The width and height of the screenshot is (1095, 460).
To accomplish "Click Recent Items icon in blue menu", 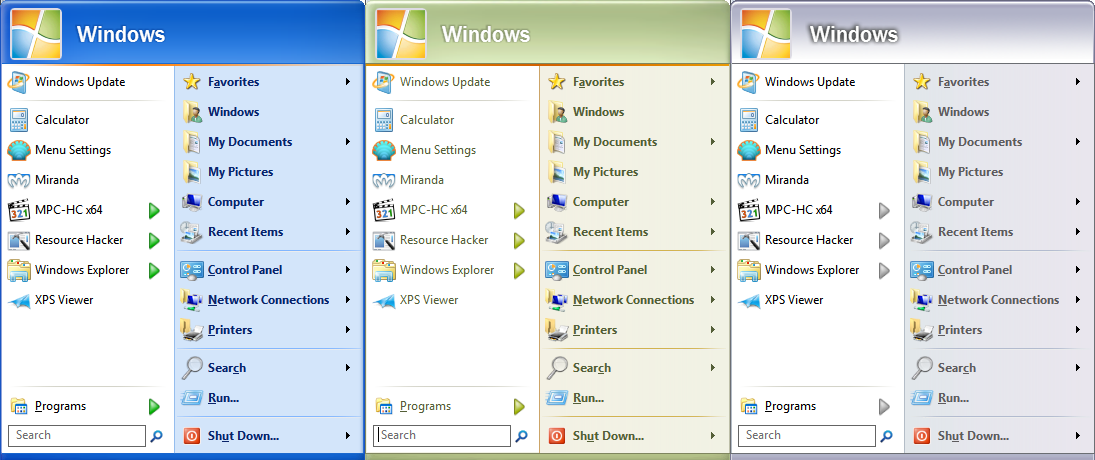I will 192,232.
